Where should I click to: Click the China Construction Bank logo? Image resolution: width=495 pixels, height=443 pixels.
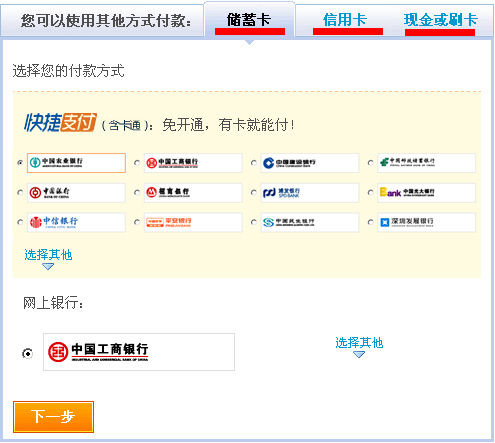point(310,163)
